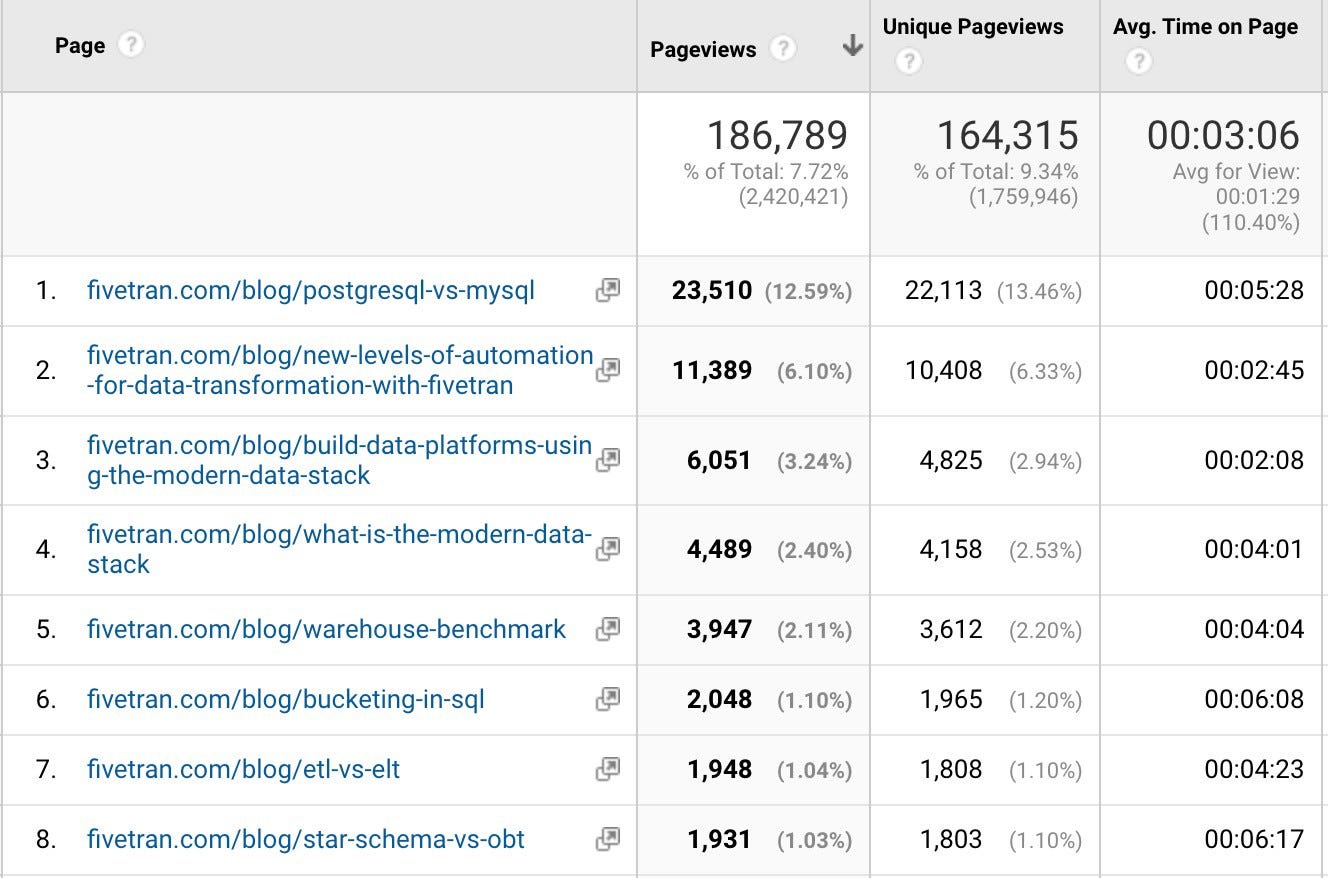Select time on page 00:06:08
The width and height of the screenshot is (1328, 878).
[1254, 699]
